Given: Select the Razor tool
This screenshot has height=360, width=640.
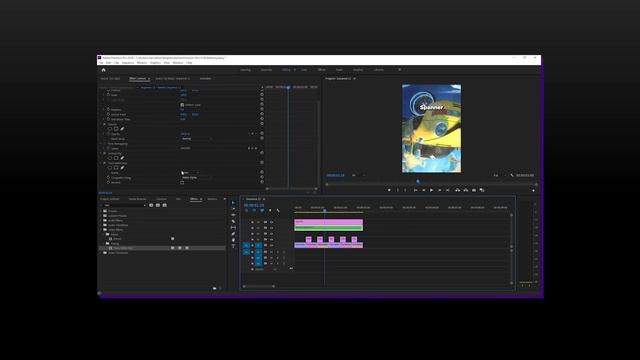Looking at the screenshot, I should pyautogui.click(x=233, y=221).
